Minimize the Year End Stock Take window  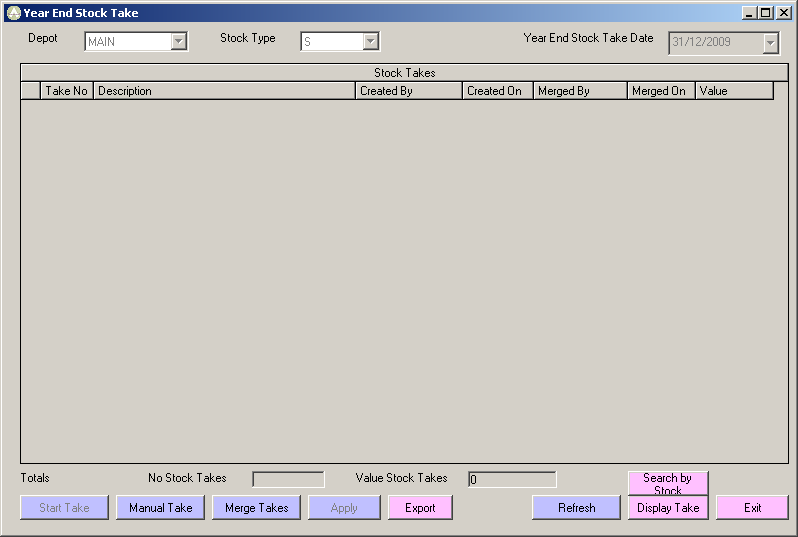(748, 13)
